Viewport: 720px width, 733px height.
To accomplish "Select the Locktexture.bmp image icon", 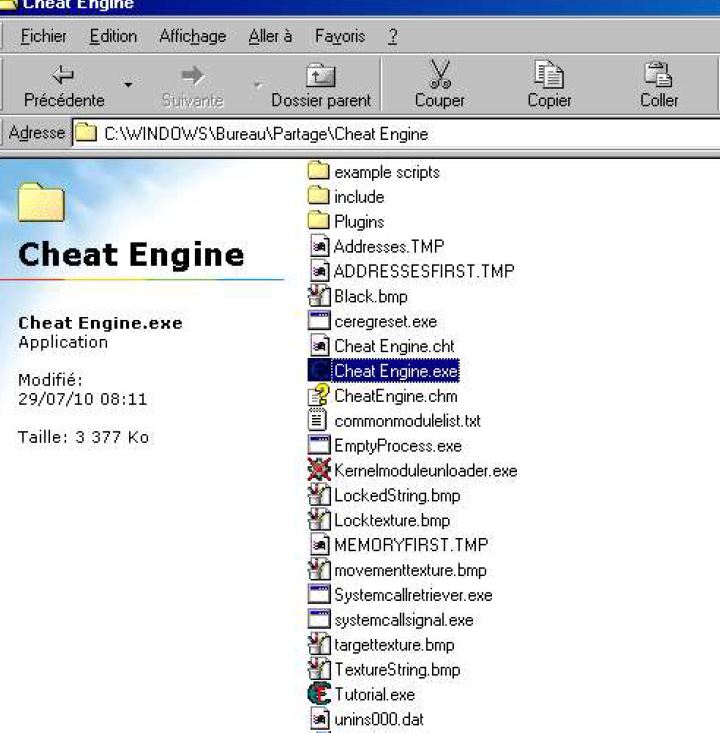I will 319,519.
